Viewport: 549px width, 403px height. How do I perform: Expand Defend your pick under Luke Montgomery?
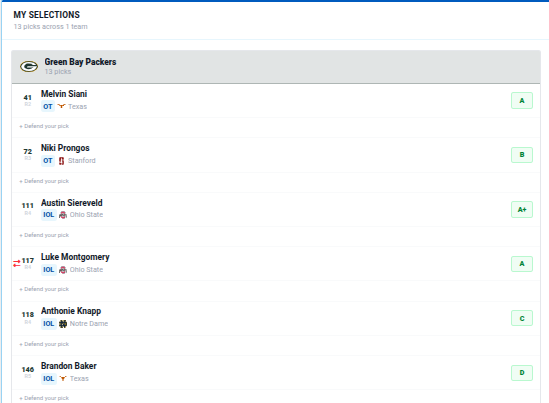(44, 289)
